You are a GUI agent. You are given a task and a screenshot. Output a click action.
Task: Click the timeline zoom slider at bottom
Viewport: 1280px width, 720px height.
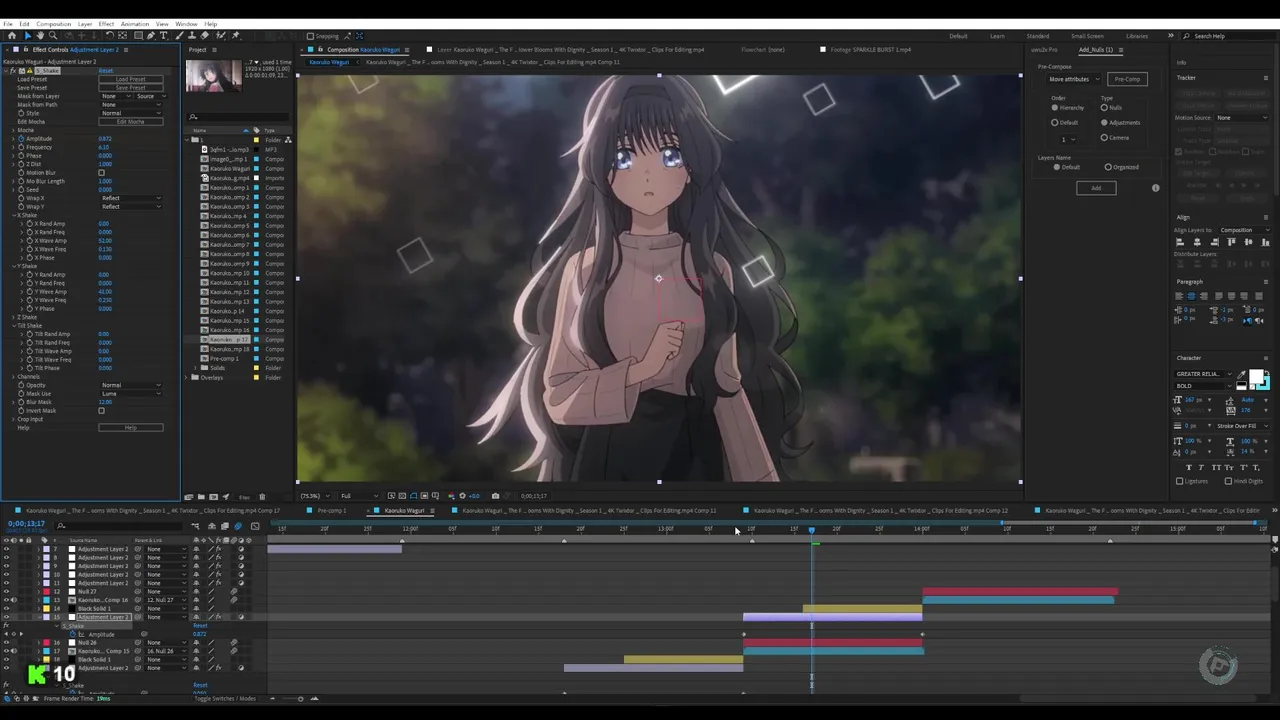tap(293, 699)
